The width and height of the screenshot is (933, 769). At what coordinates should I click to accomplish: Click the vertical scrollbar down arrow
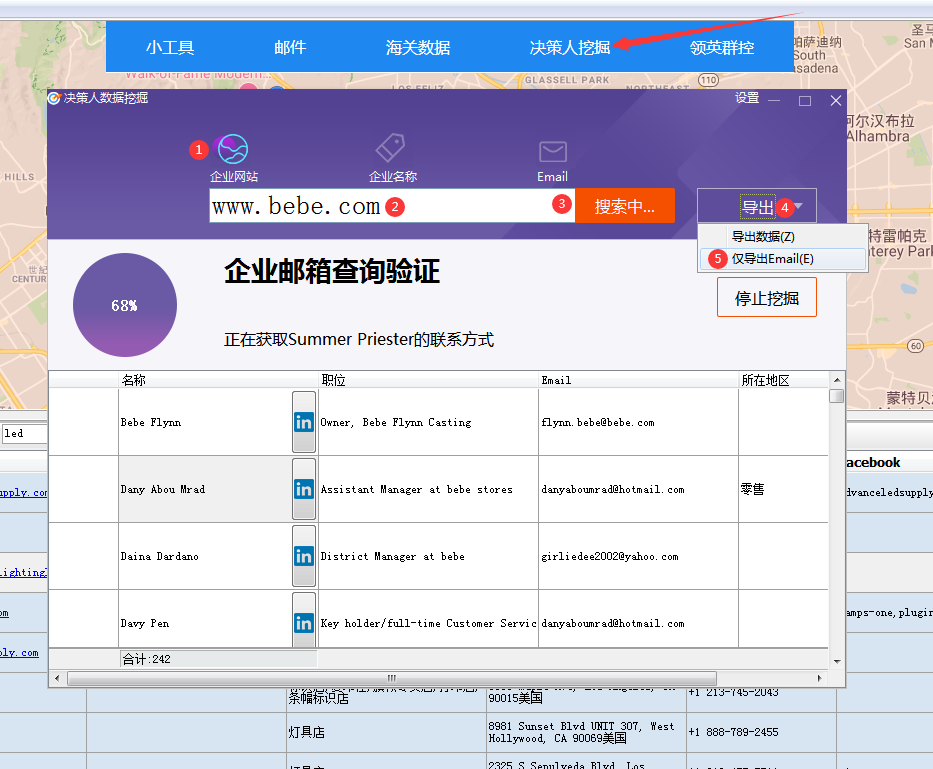coord(837,661)
